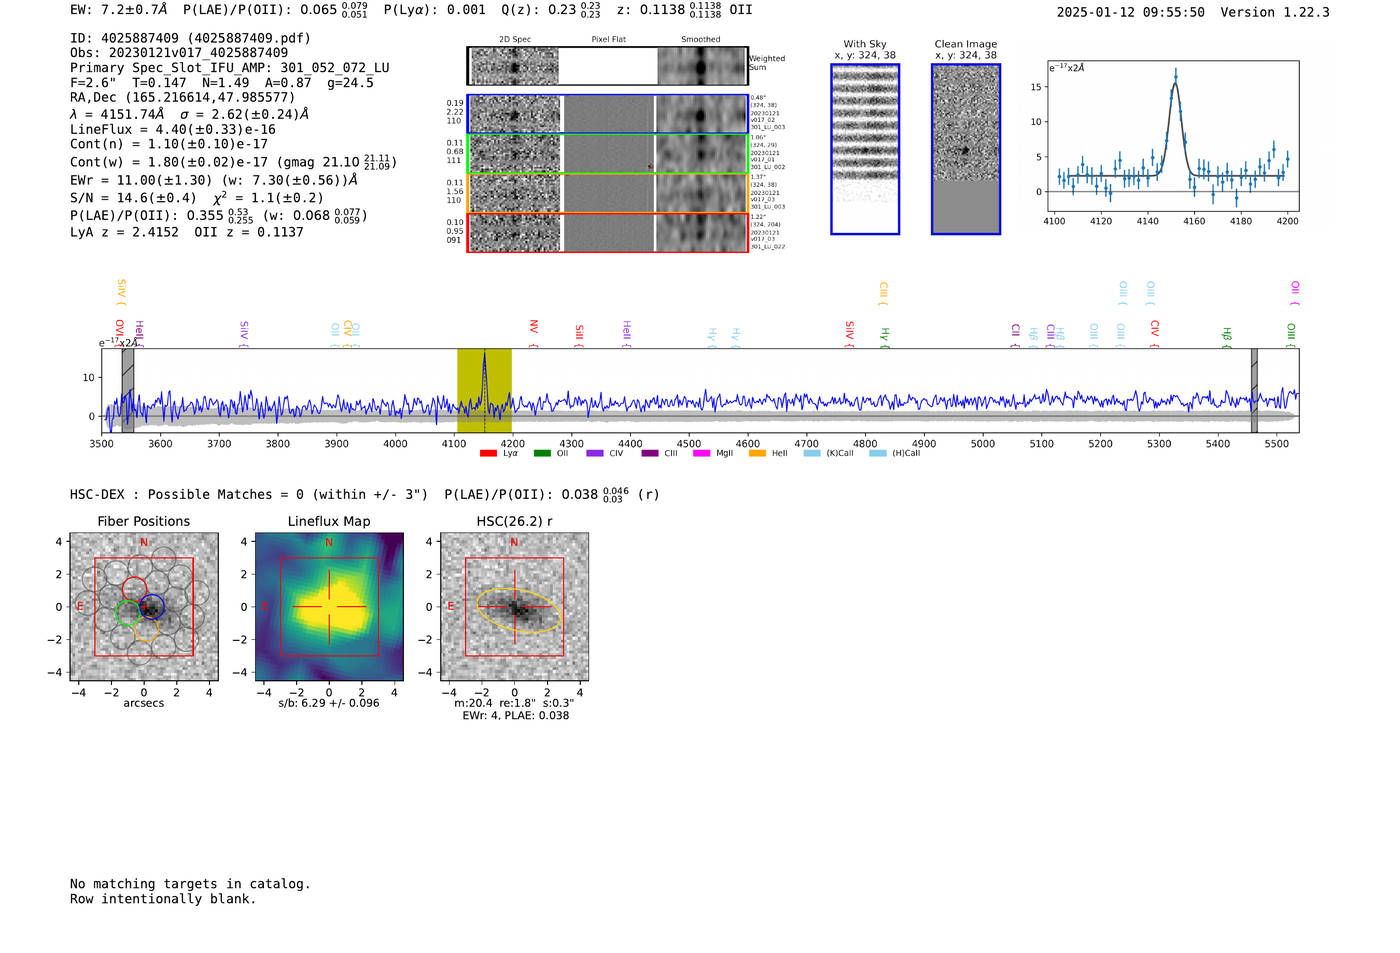
Task: Click the orange HeII legend swatch
Action: coord(757,453)
